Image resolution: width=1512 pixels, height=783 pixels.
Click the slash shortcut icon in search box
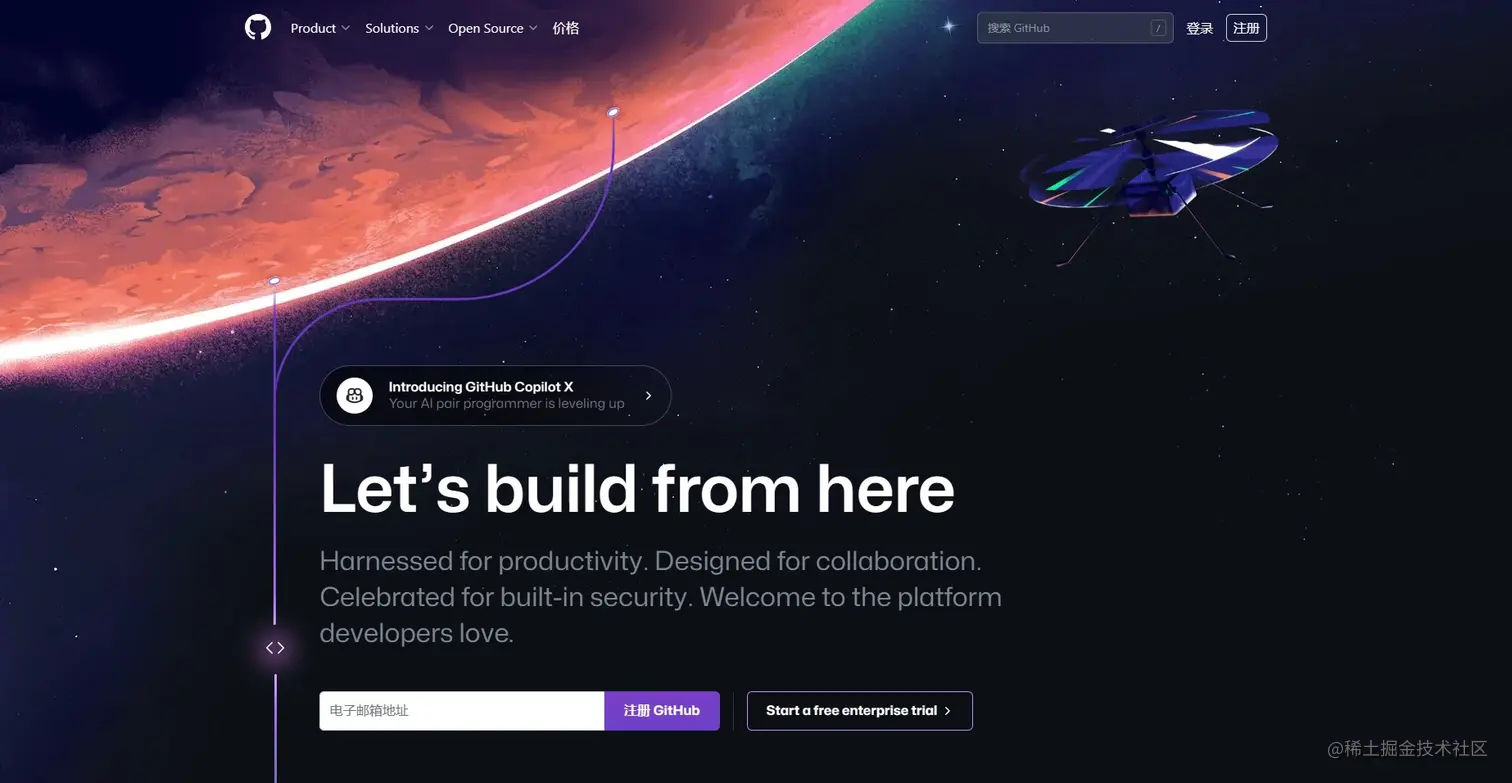1159,28
